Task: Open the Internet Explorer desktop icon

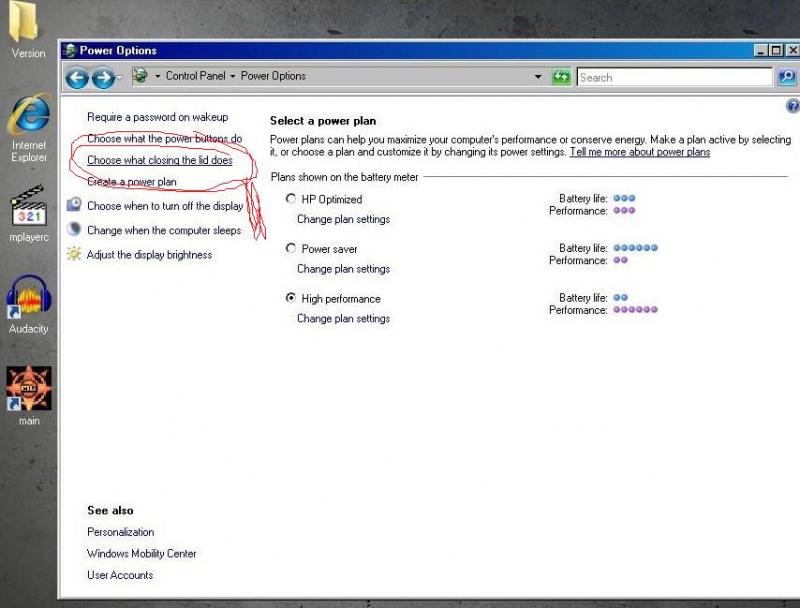Action: coord(29,128)
